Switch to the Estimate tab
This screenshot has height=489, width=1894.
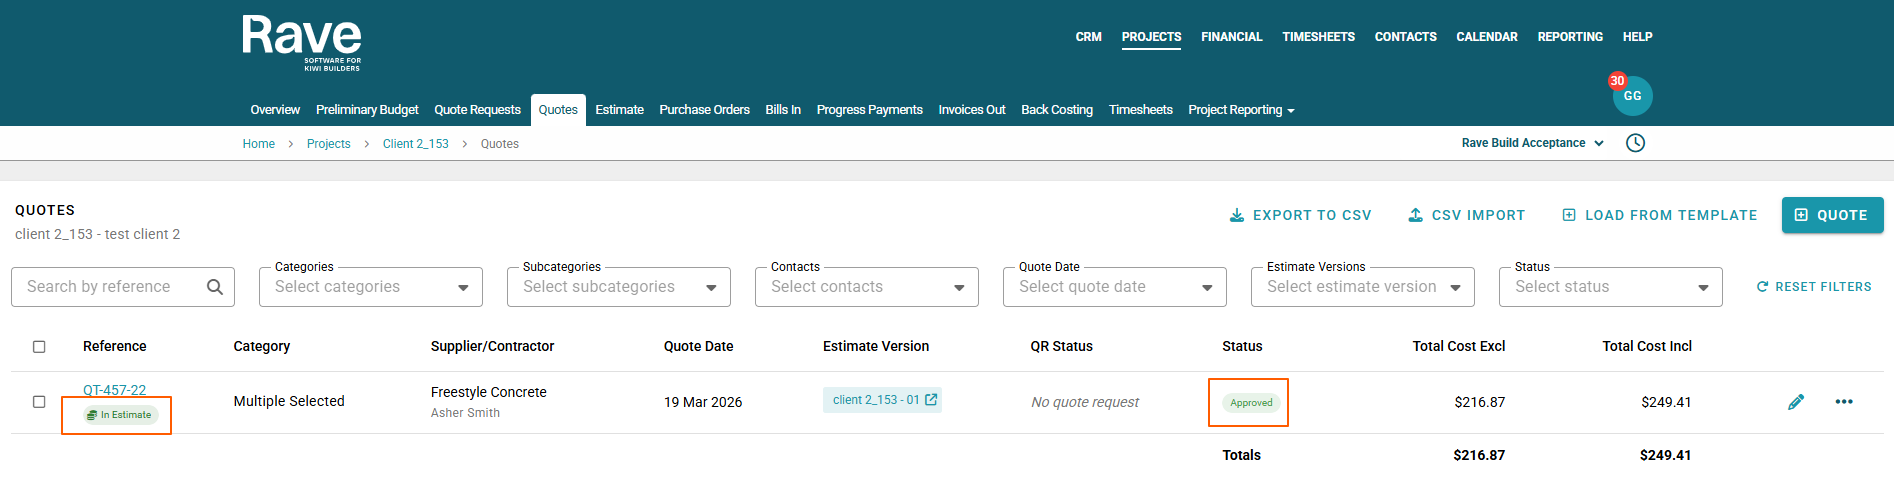click(x=619, y=110)
